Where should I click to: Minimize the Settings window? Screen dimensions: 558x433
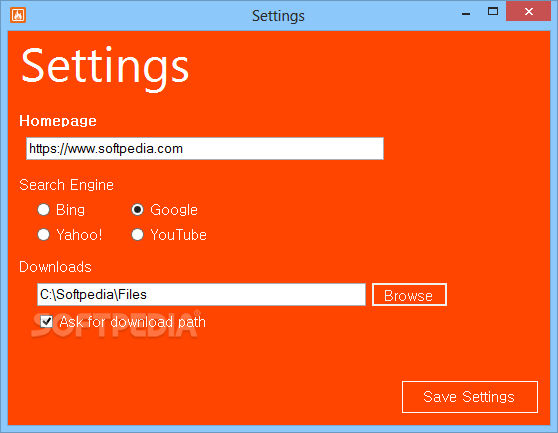[466, 14]
